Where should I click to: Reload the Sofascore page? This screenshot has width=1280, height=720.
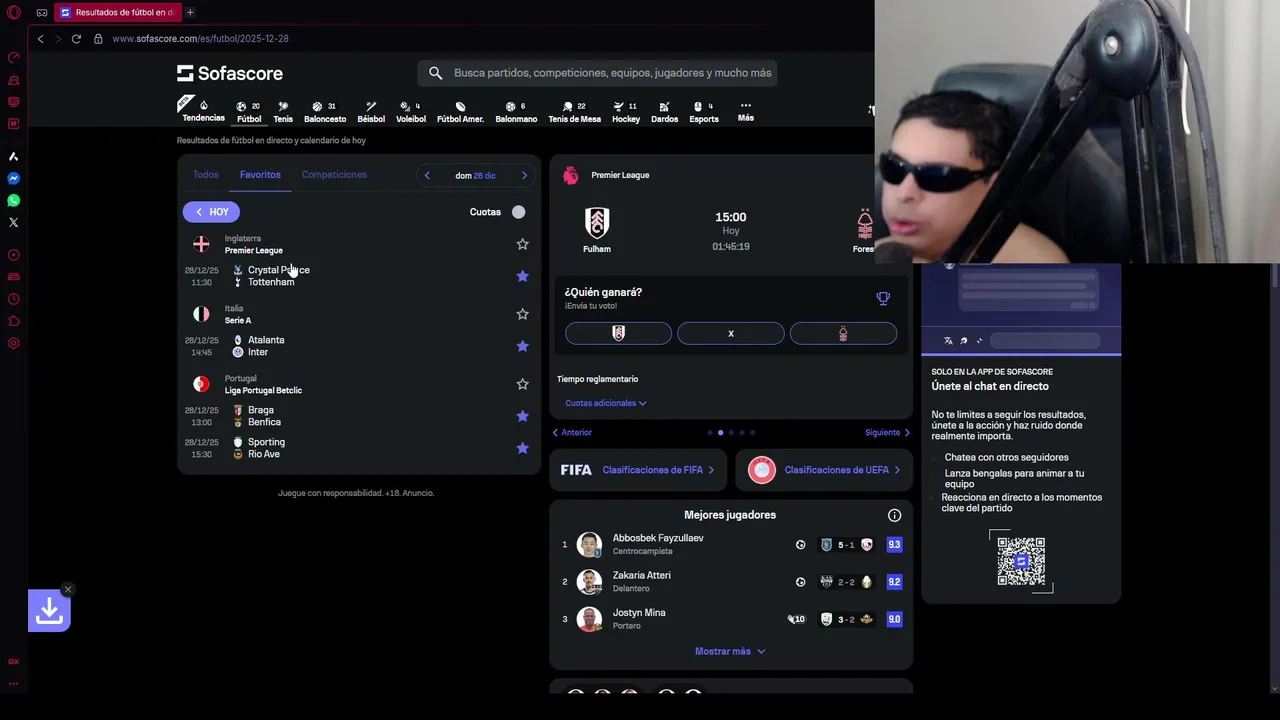76,39
